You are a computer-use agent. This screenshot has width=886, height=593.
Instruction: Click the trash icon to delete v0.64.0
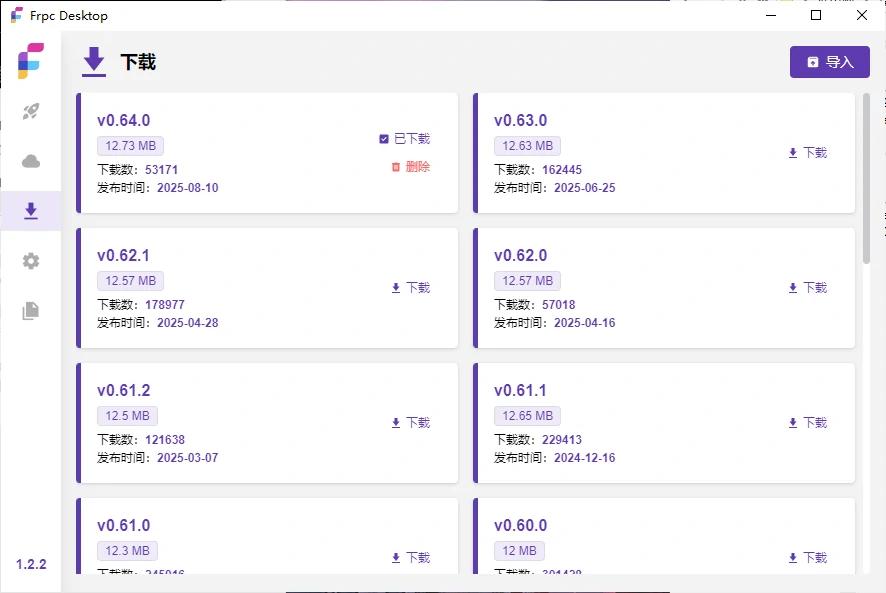(x=396, y=167)
